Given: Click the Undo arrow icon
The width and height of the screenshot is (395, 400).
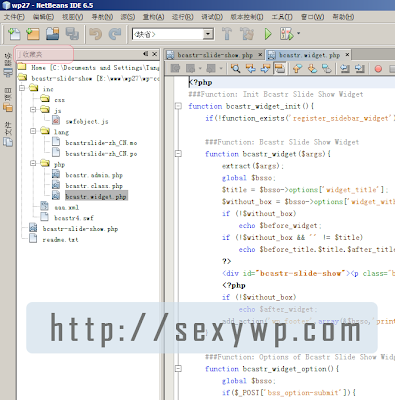Looking at the screenshot, I should (x=96, y=34).
